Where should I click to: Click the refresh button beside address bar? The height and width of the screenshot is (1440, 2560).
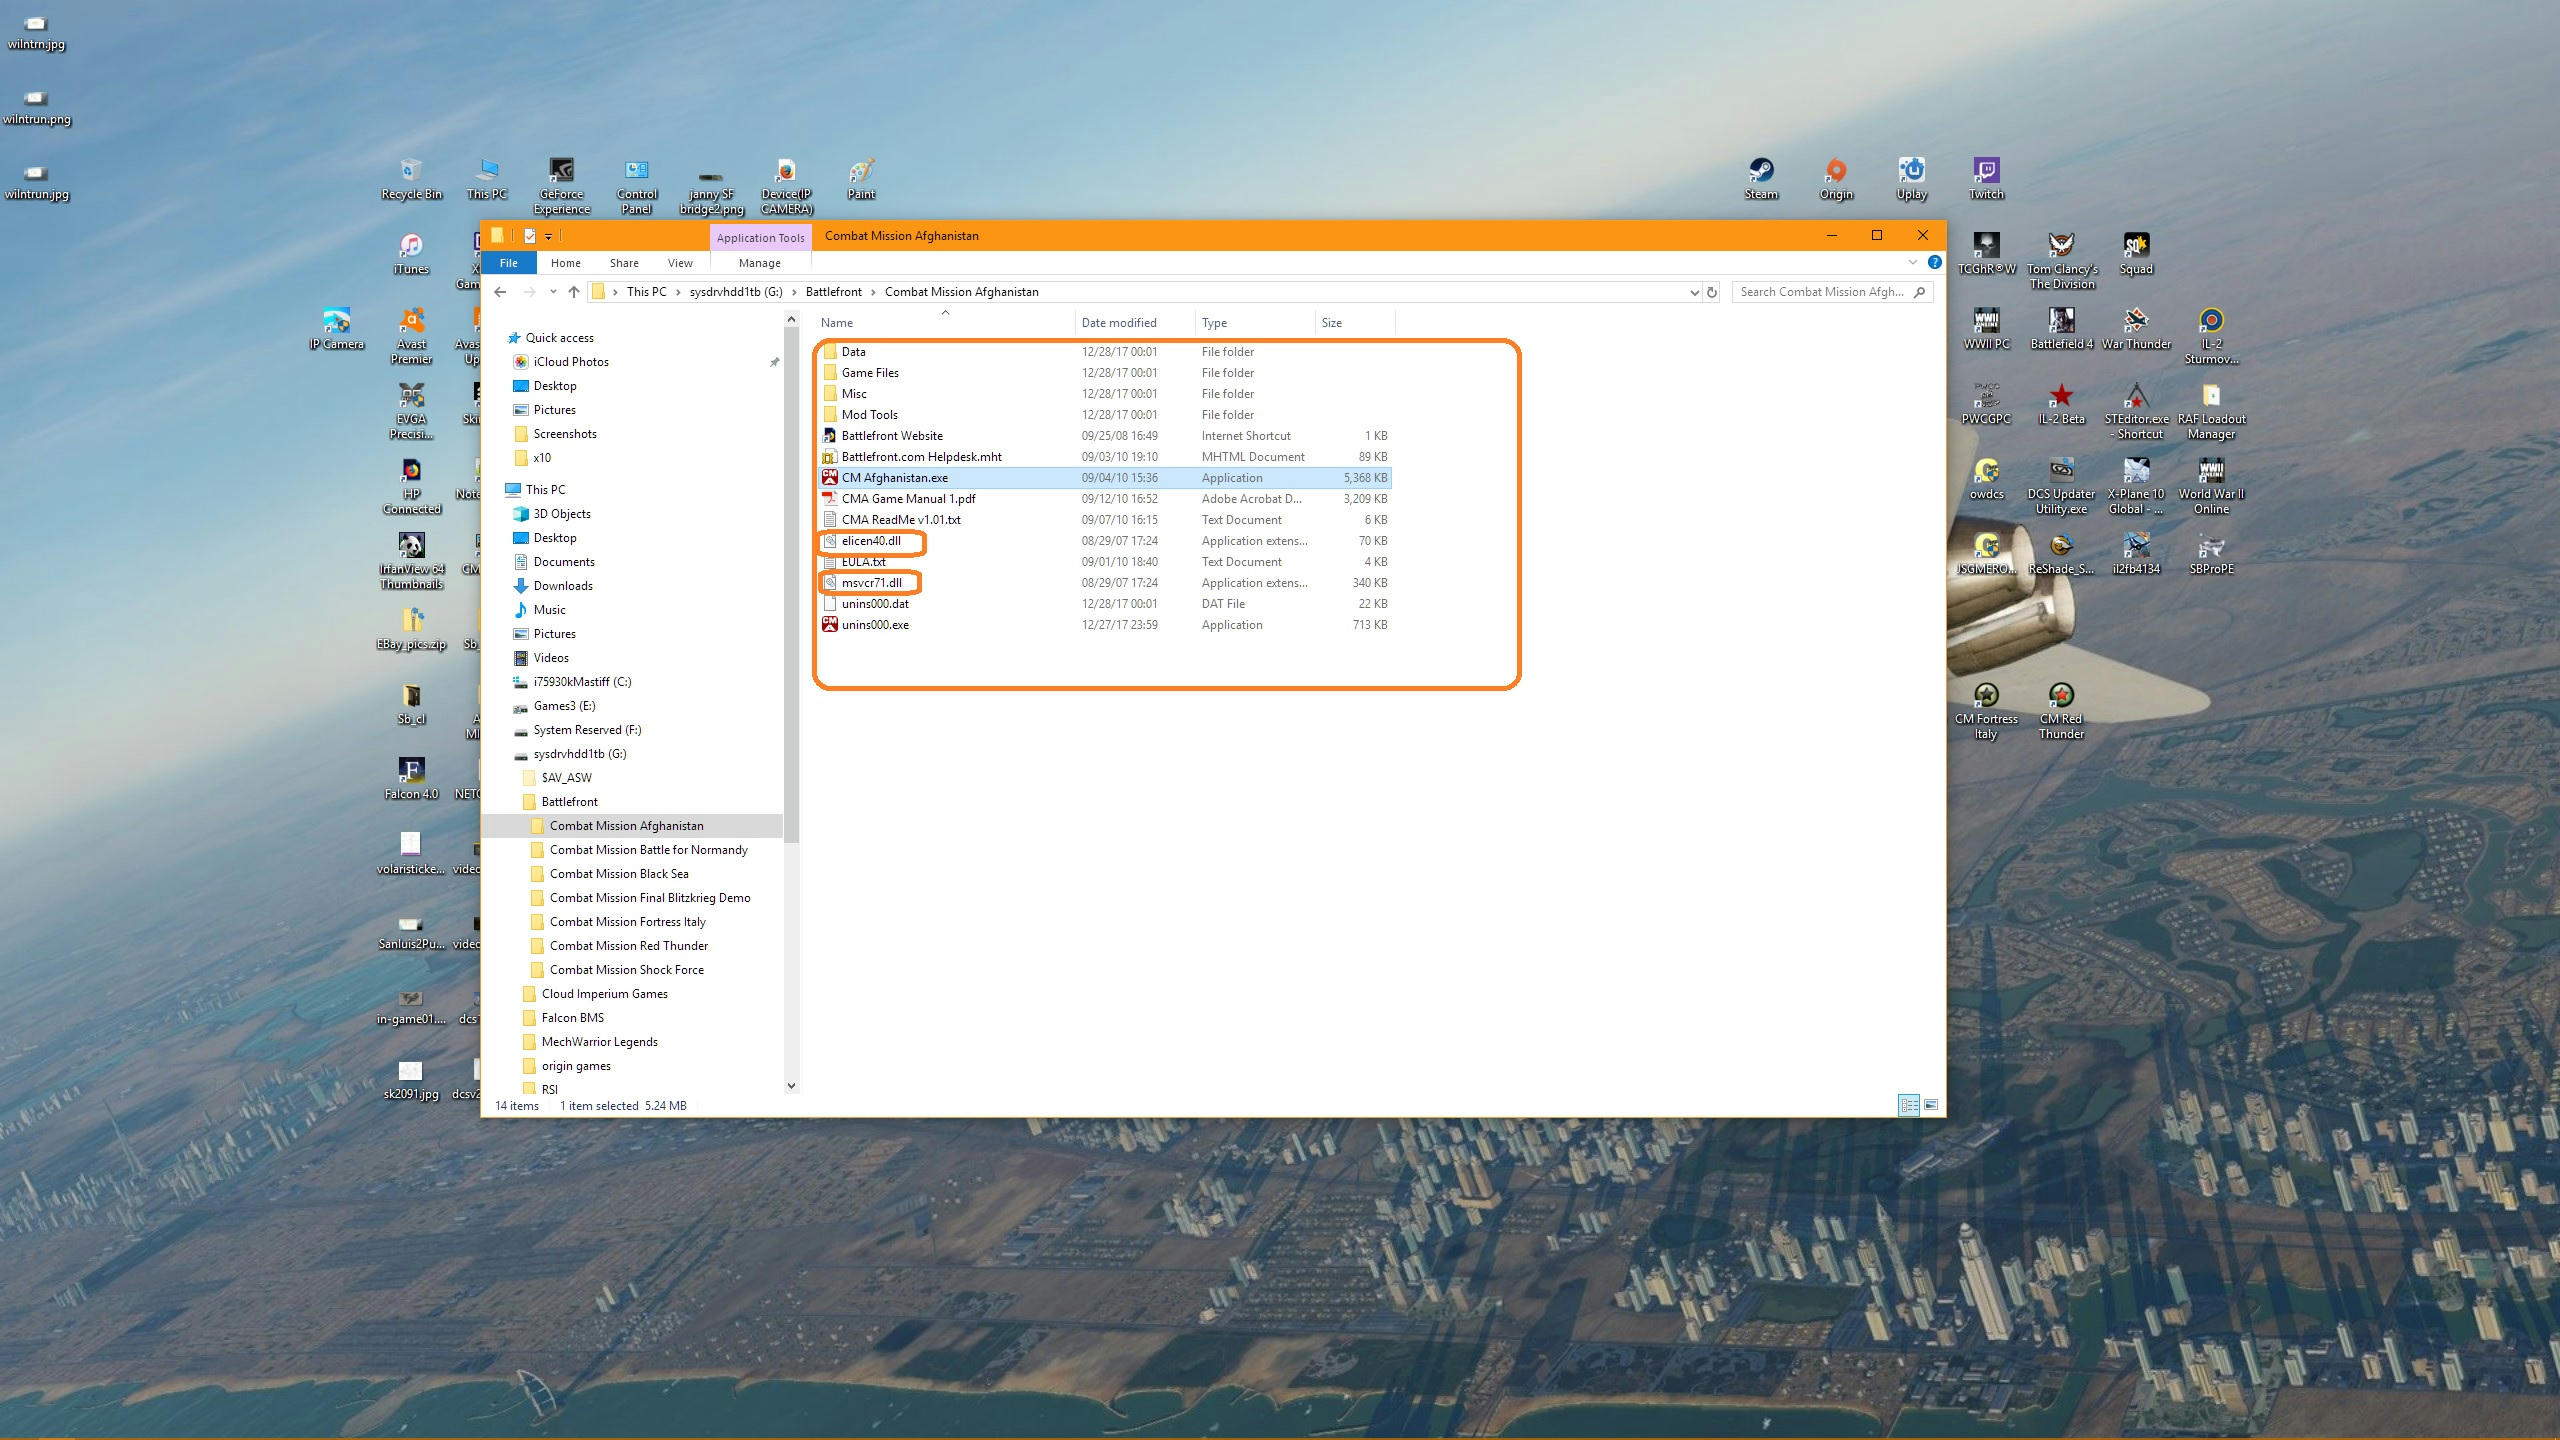pyautogui.click(x=1712, y=292)
